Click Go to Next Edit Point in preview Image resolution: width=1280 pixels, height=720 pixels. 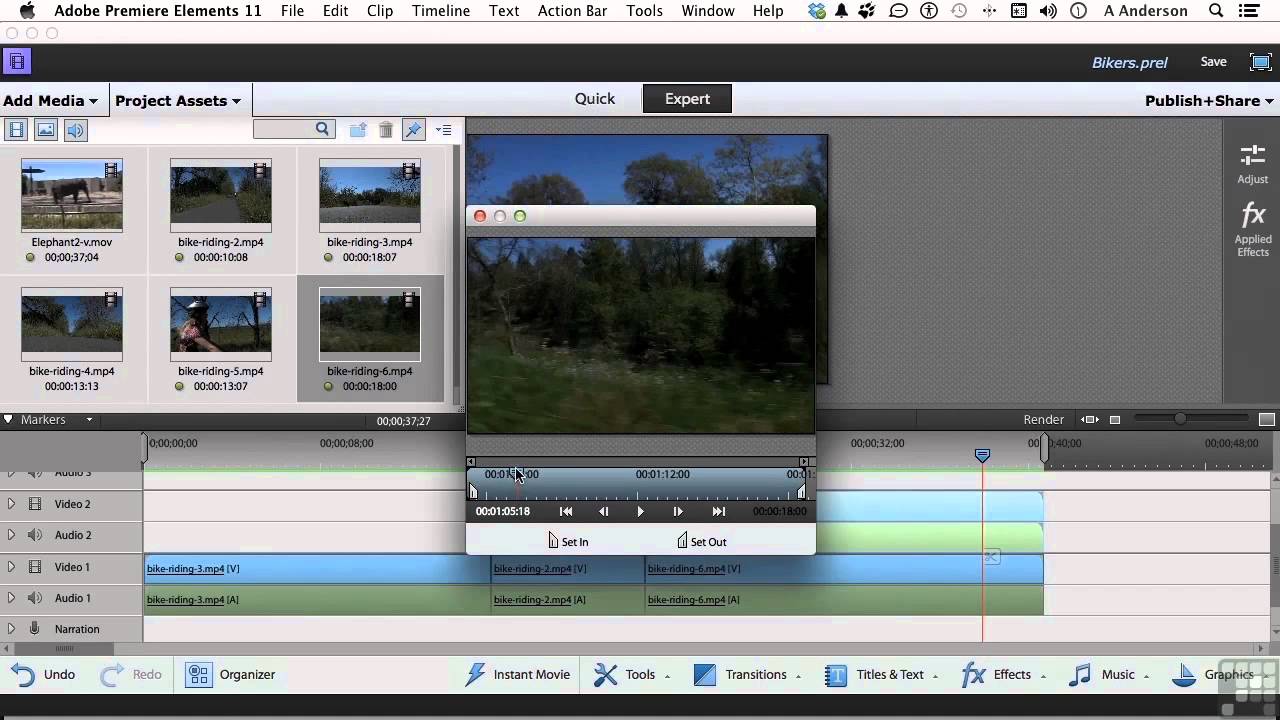click(x=718, y=511)
